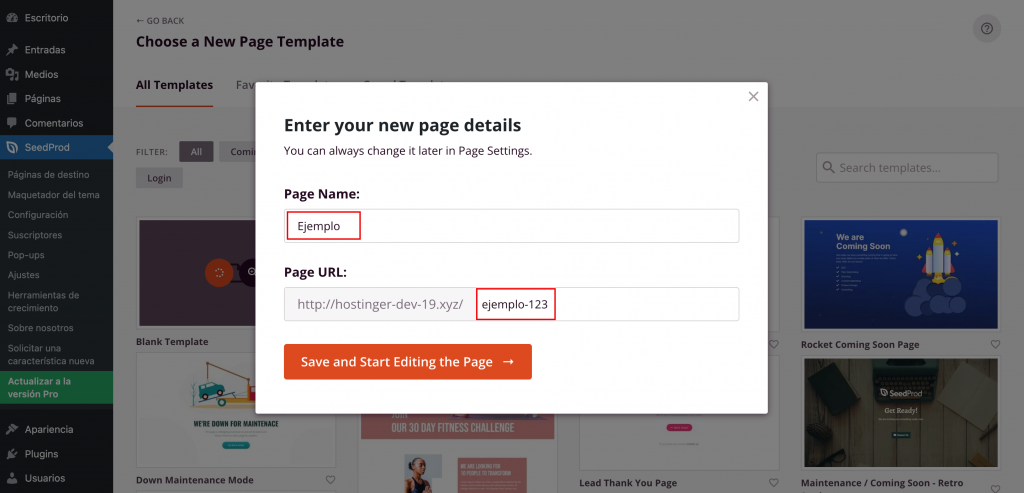Open Escritorio dashboard icon in sidebar
Image resolution: width=1024 pixels, height=493 pixels.
pyautogui.click(x=11, y=19)
